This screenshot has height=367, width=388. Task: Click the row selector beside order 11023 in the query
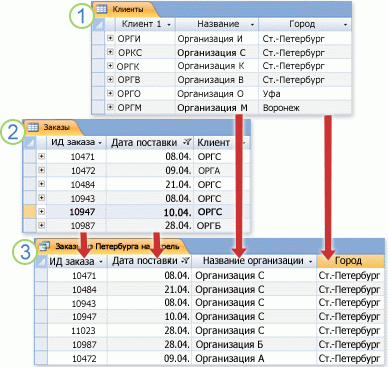pyautogui.click(x=41, y=330)
